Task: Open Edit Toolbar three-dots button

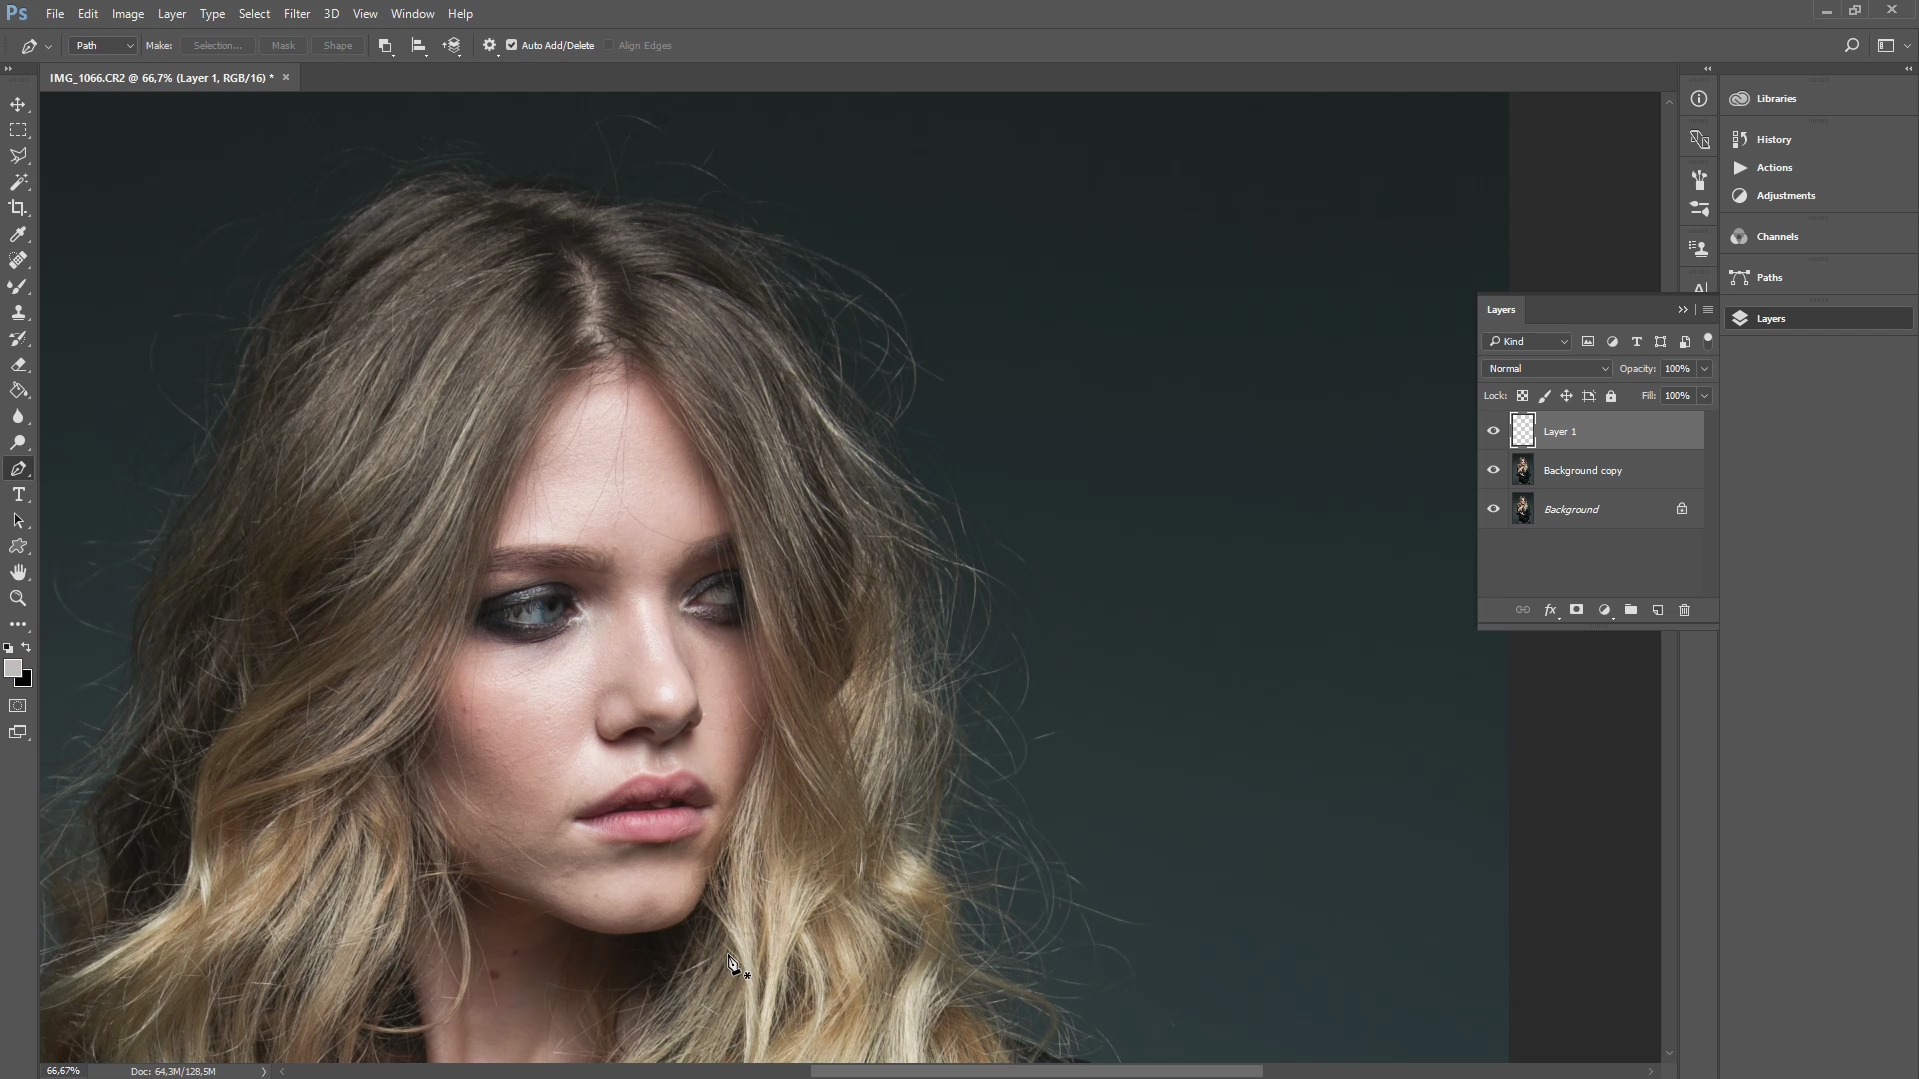Action: click(x=18, y=624)
